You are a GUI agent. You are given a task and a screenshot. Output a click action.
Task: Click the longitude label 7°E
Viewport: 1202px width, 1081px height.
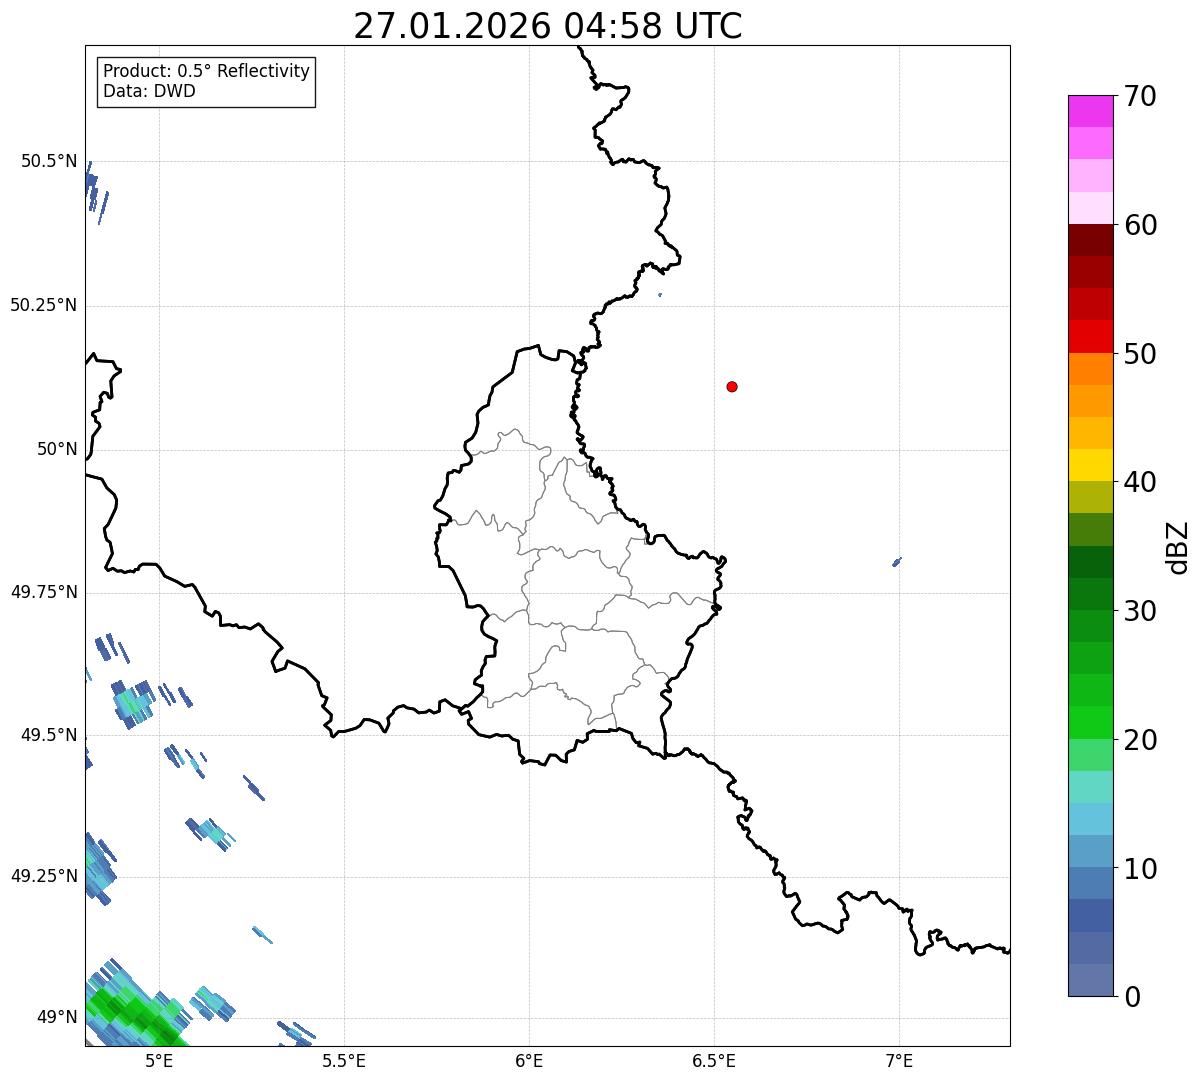[x=899, y=1061]
